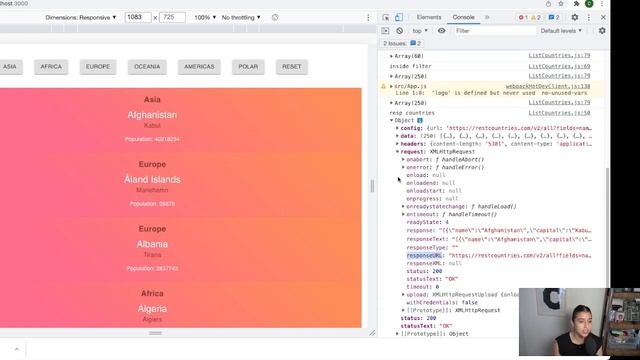Image resolution: width=640 pixels, height=360 pixels.
Task: Click the Afghanistan country name
Action: [x=152, y=115]
